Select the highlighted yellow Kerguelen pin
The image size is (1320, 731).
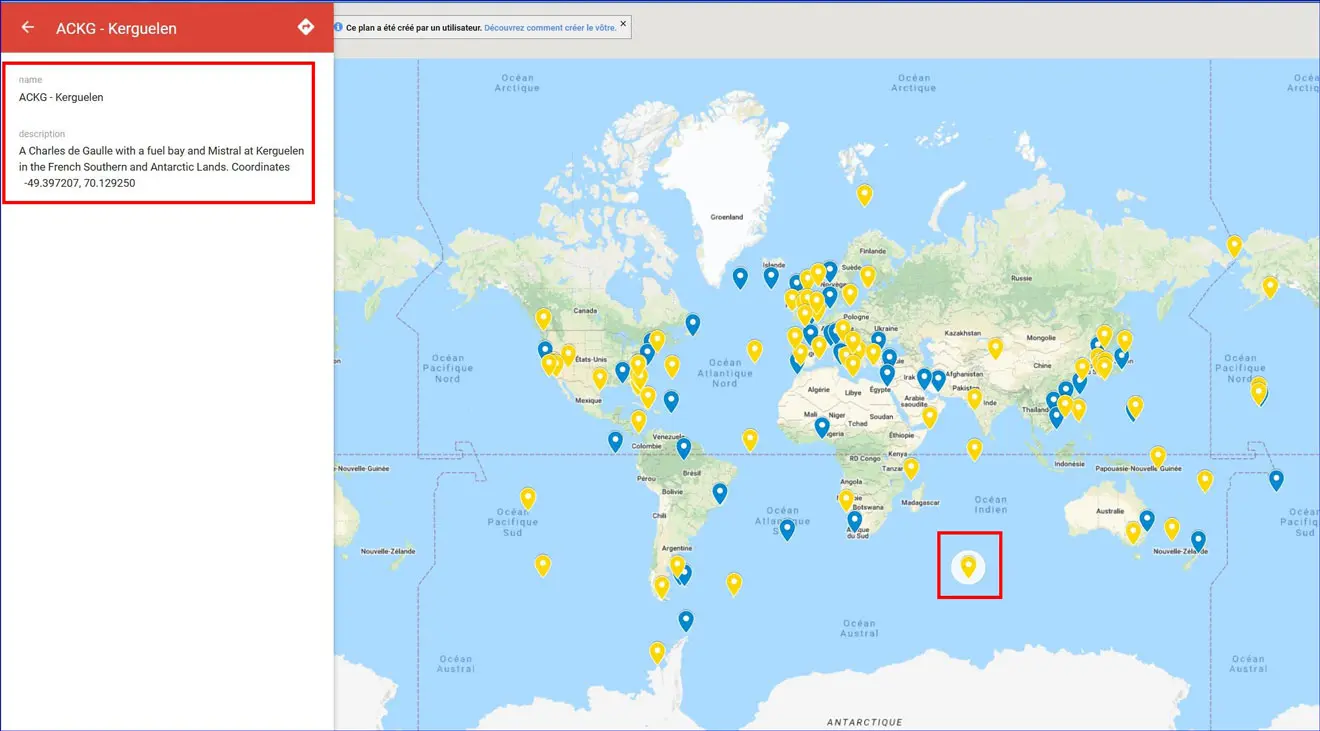click(x=968, y=567)
